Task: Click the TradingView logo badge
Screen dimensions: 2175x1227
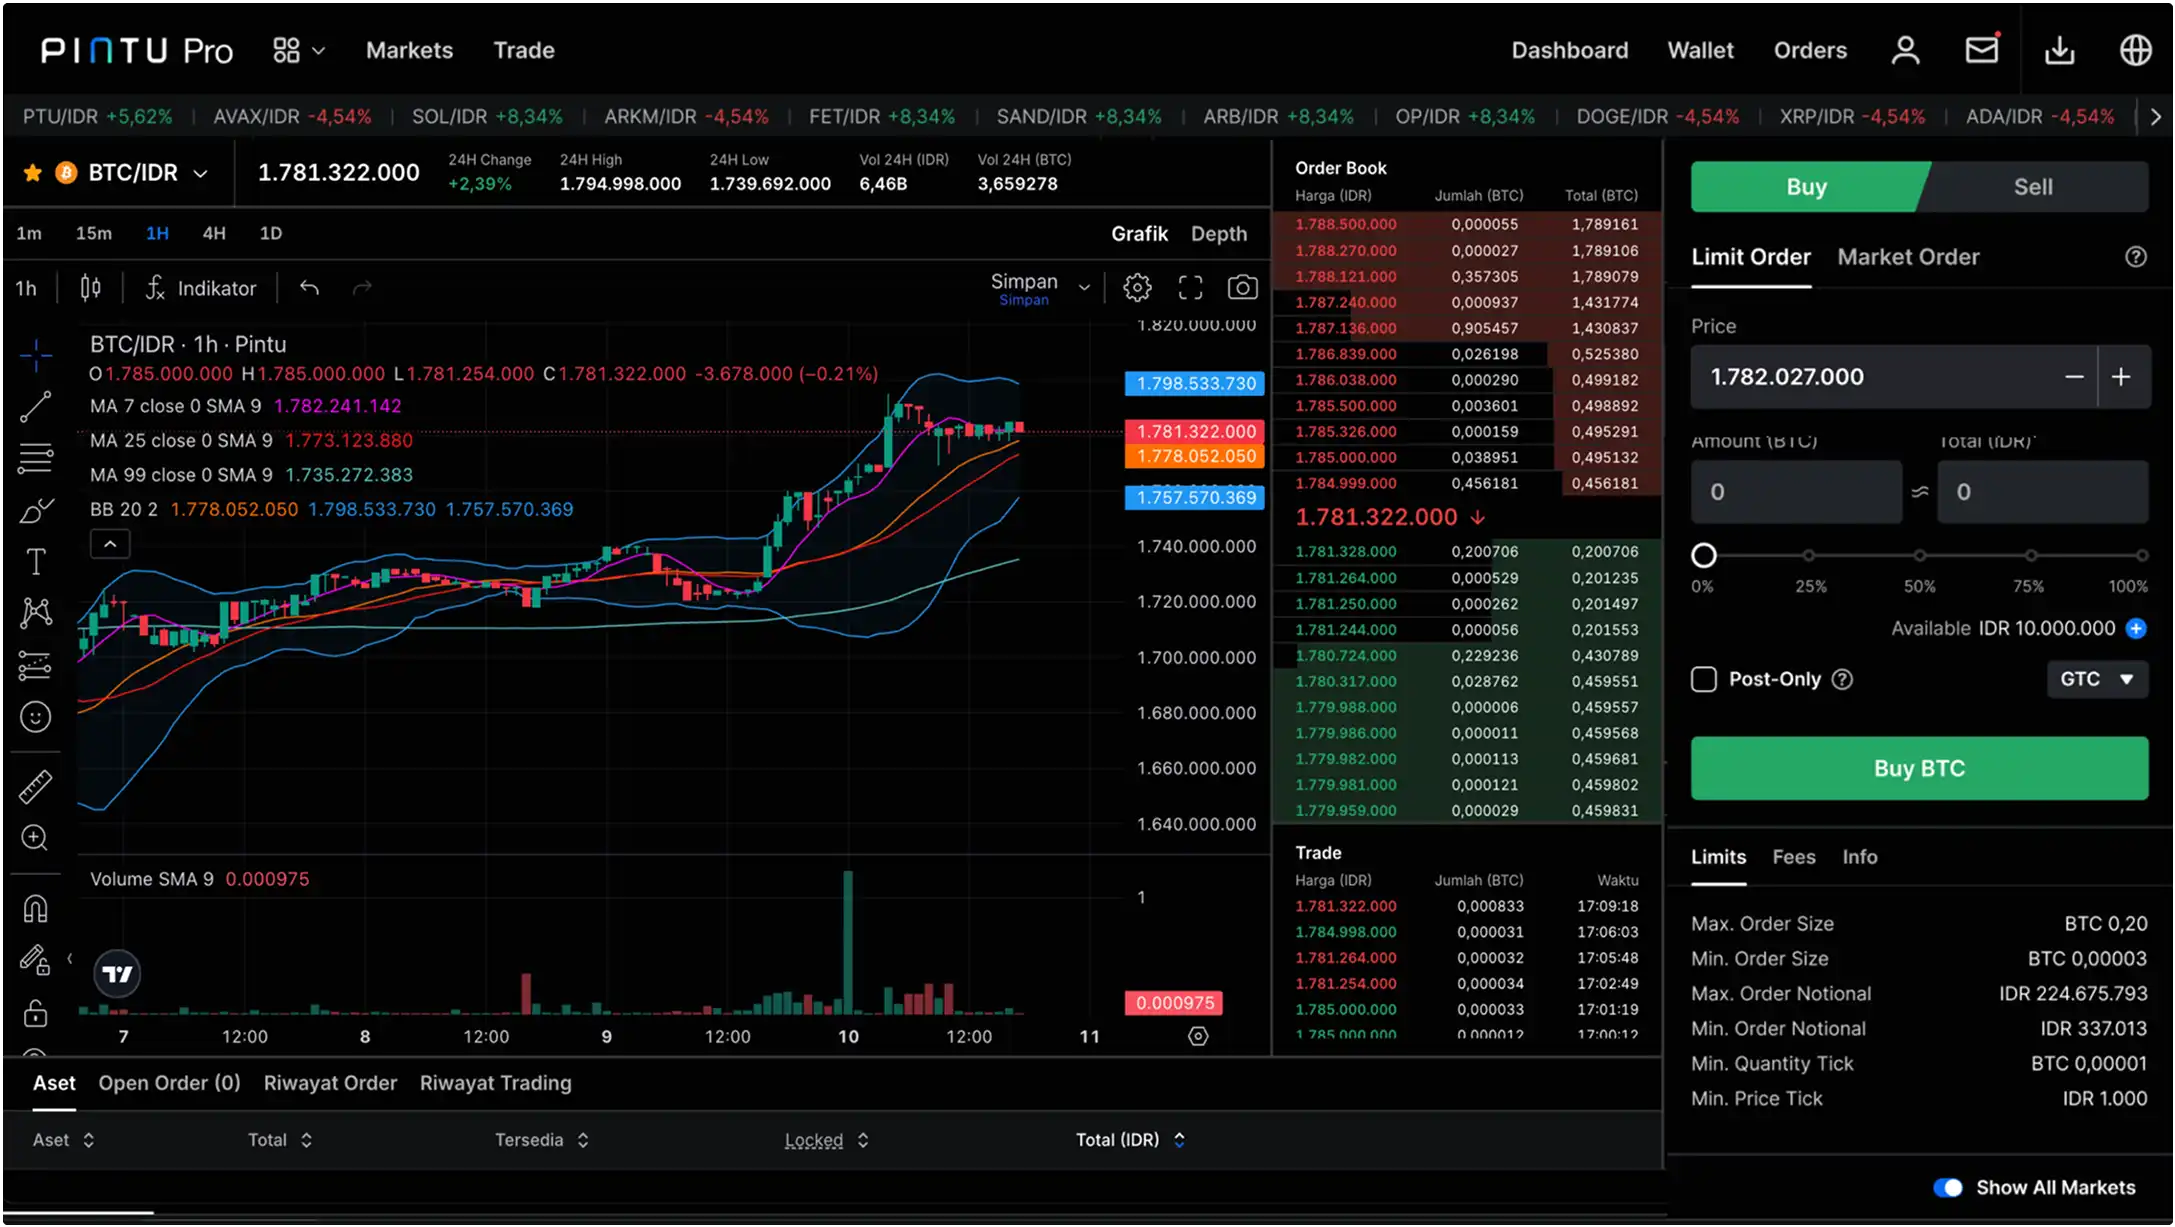Action: click(117, 974)
